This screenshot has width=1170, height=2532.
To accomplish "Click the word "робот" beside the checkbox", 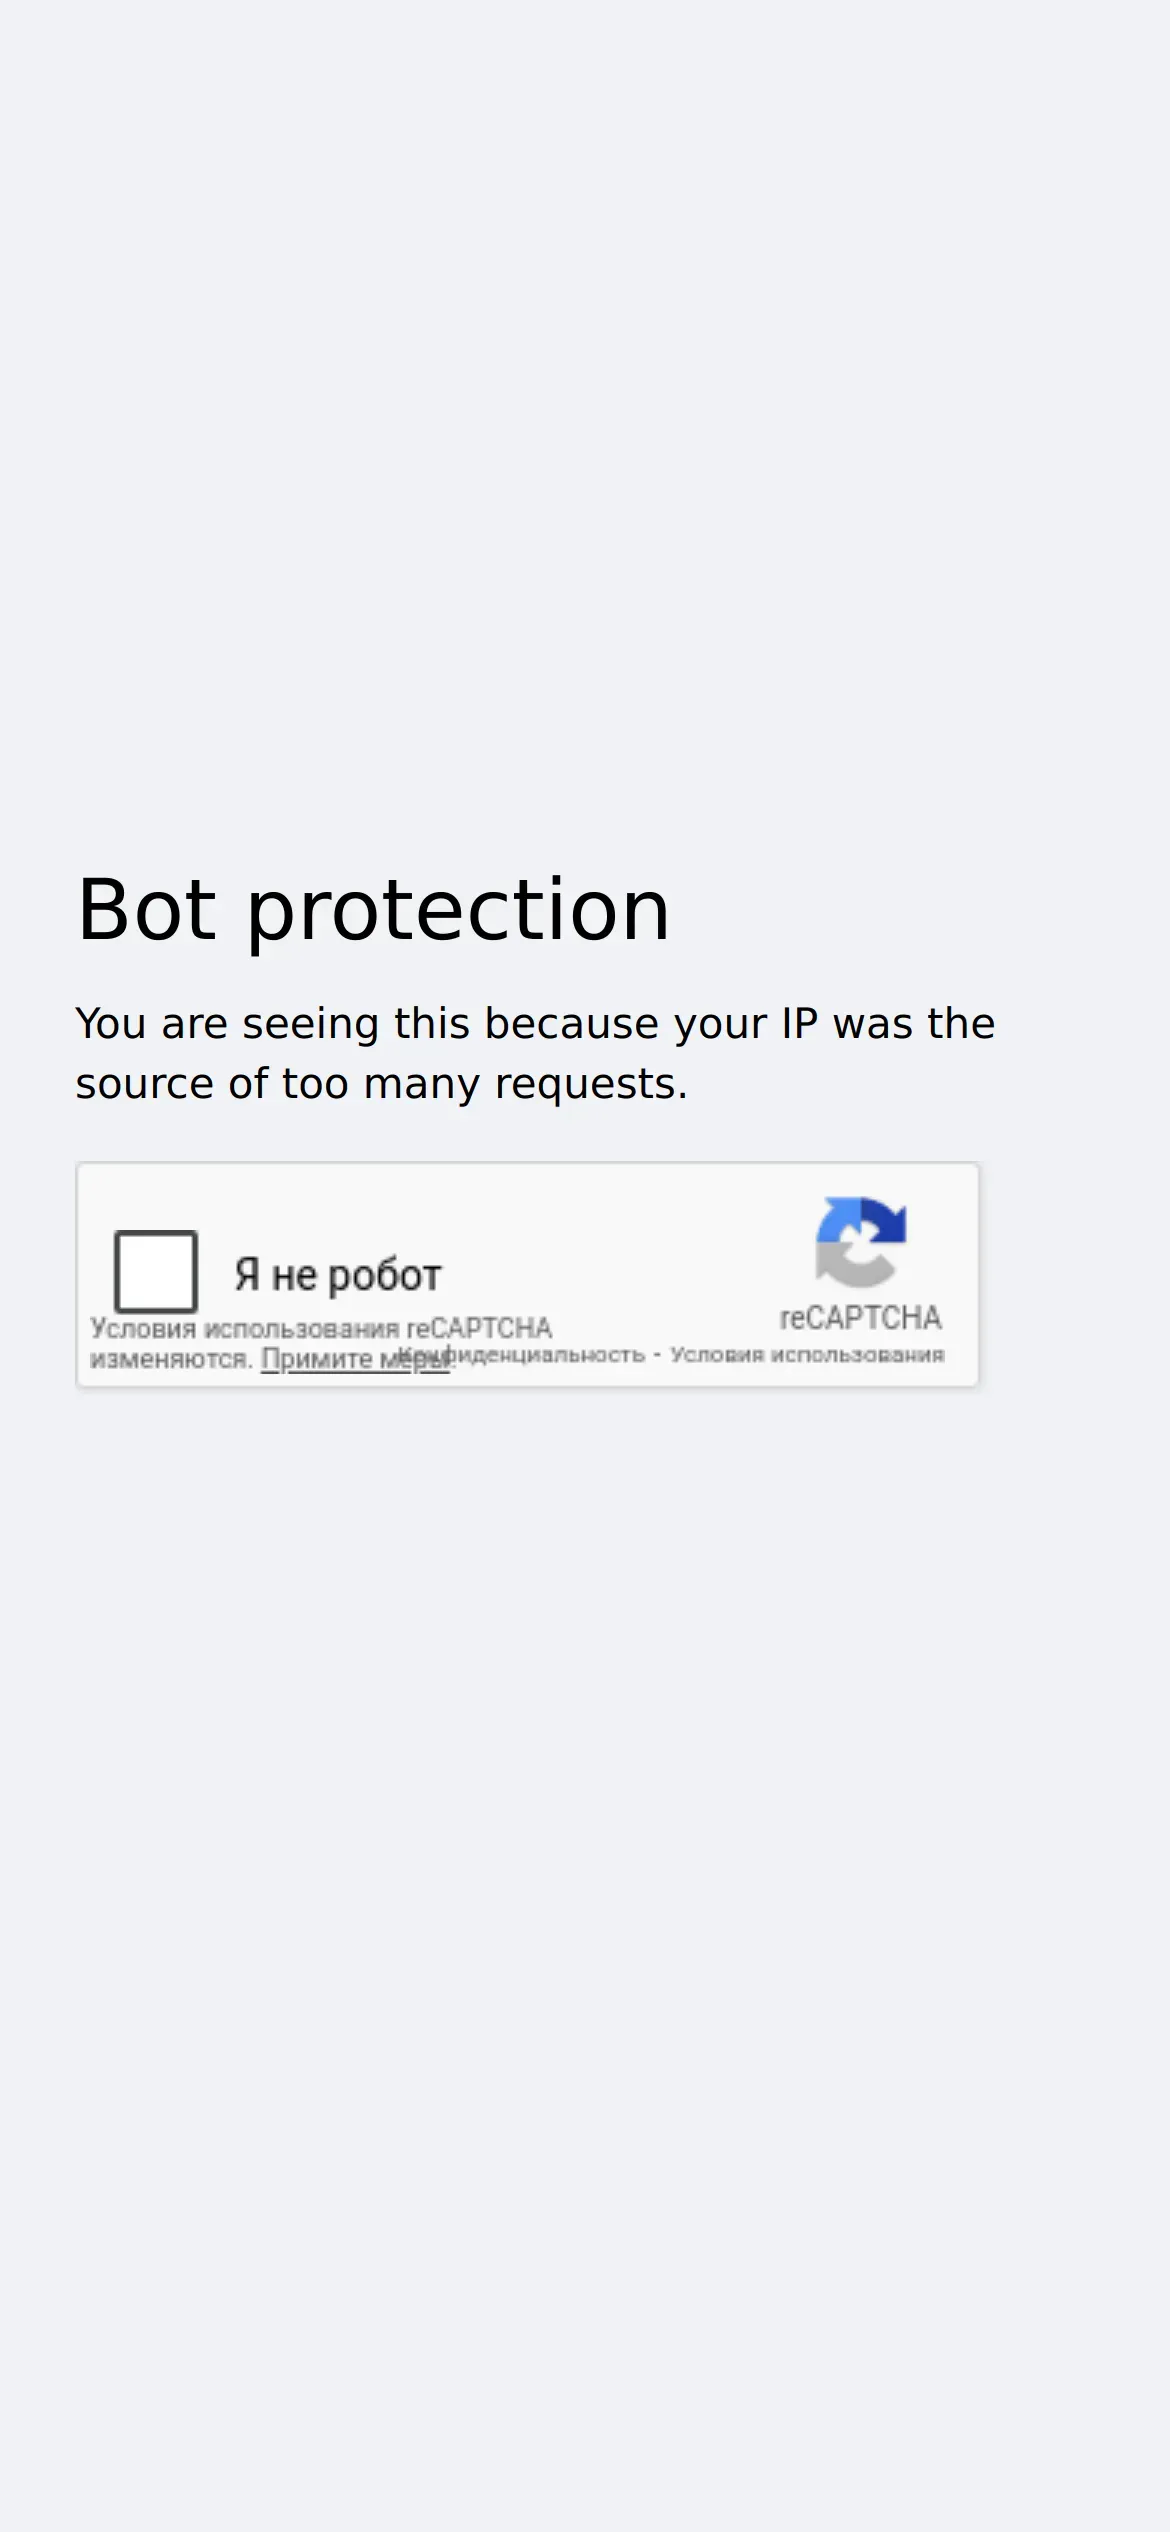I will click(x=385, y=1275).
